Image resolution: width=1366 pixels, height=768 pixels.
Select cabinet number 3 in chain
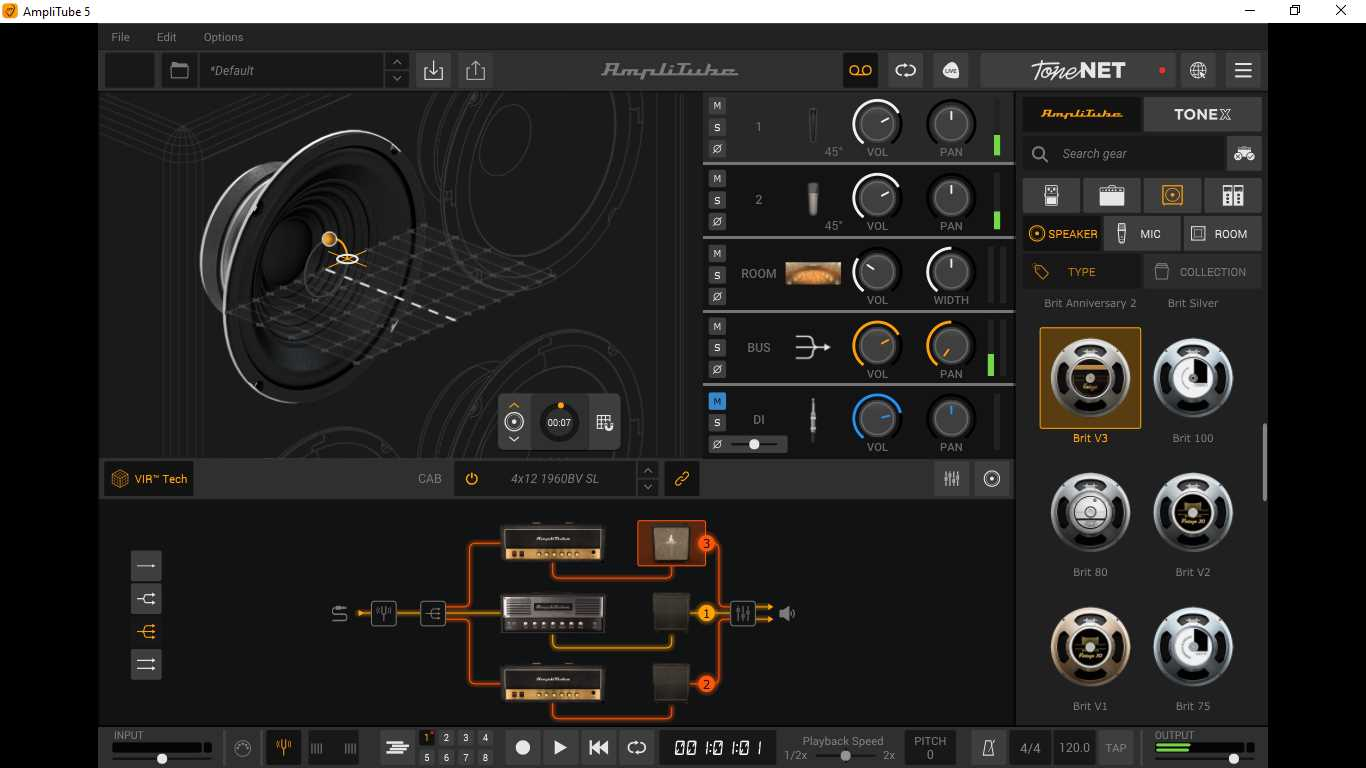pyautogui.click(x=672, y=543)
